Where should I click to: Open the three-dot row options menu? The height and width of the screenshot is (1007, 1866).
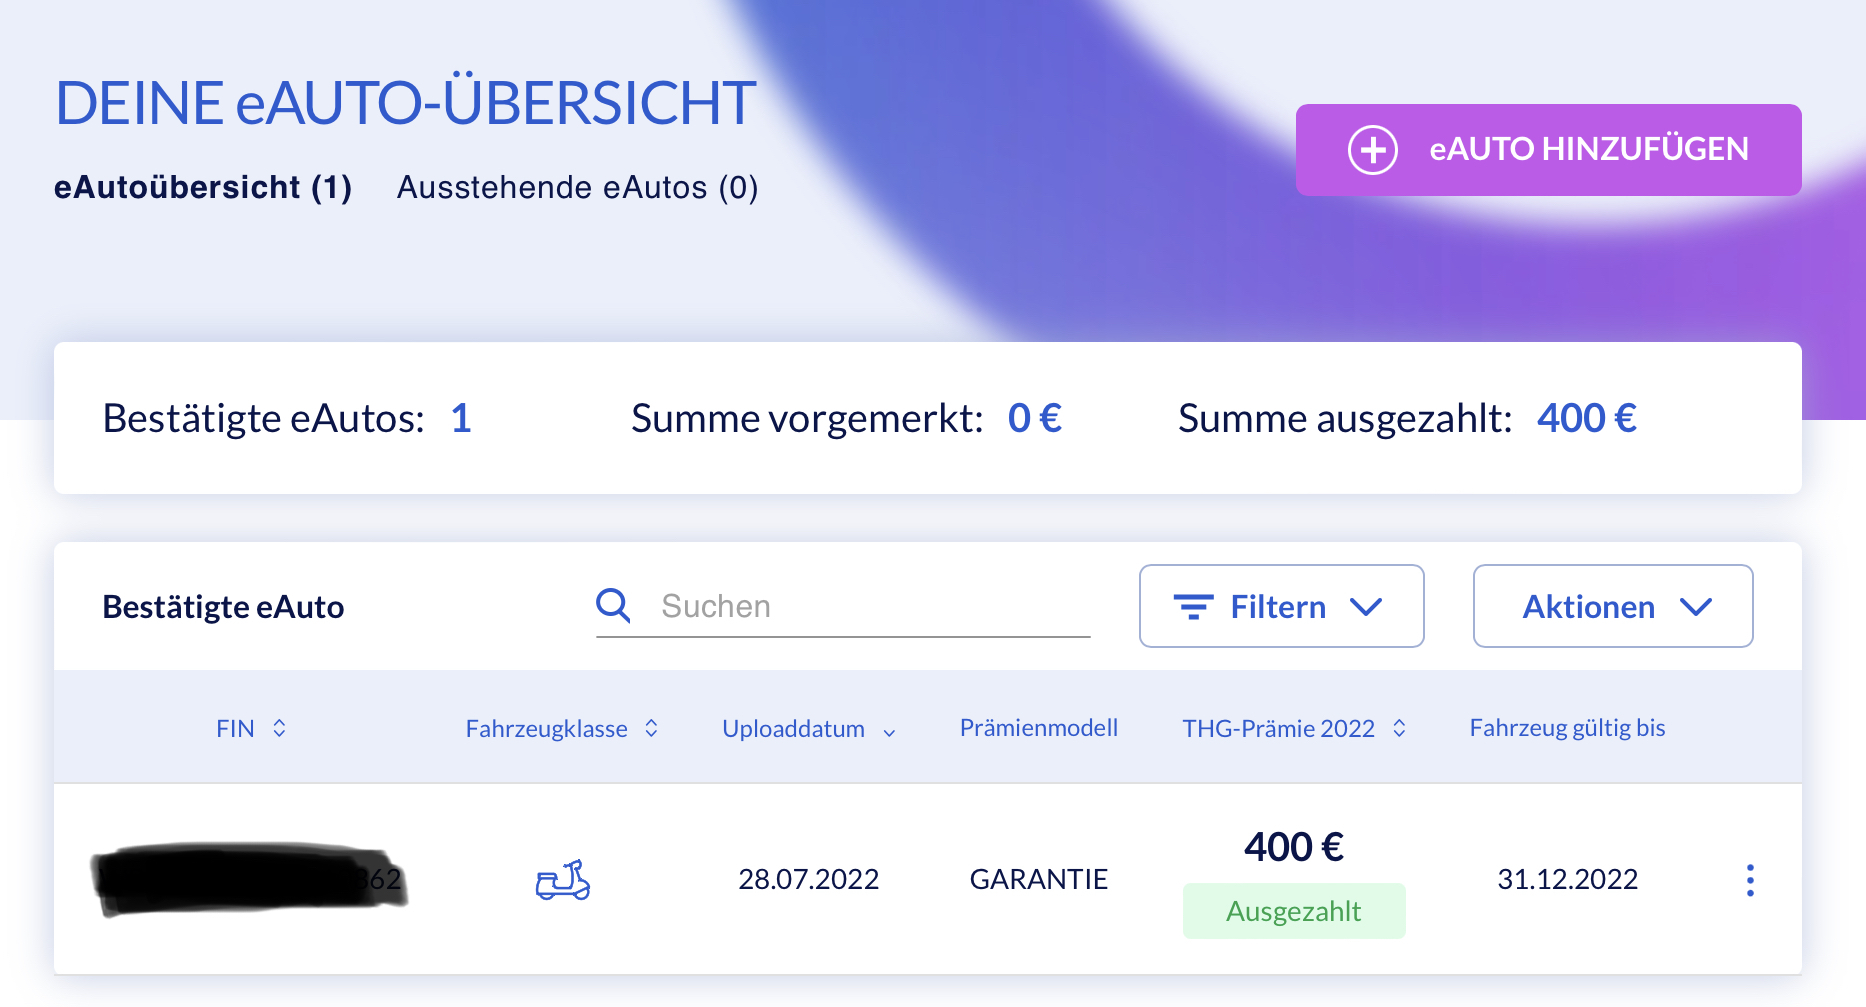coord(1749,880)
